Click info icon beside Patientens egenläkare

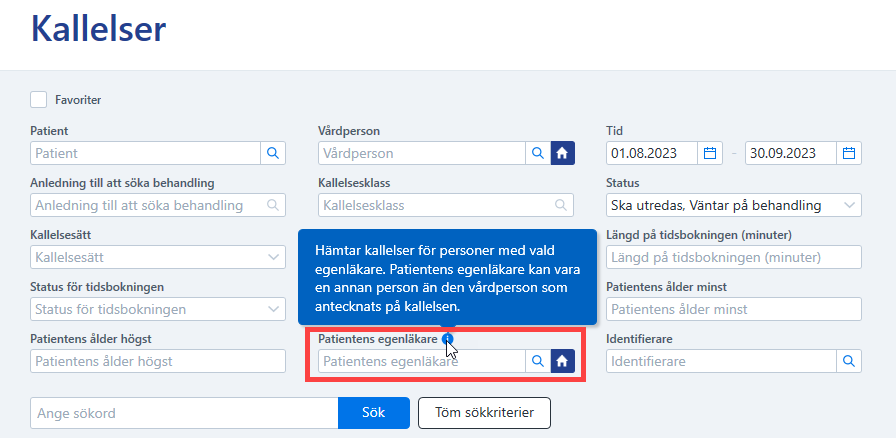point(447,339)
